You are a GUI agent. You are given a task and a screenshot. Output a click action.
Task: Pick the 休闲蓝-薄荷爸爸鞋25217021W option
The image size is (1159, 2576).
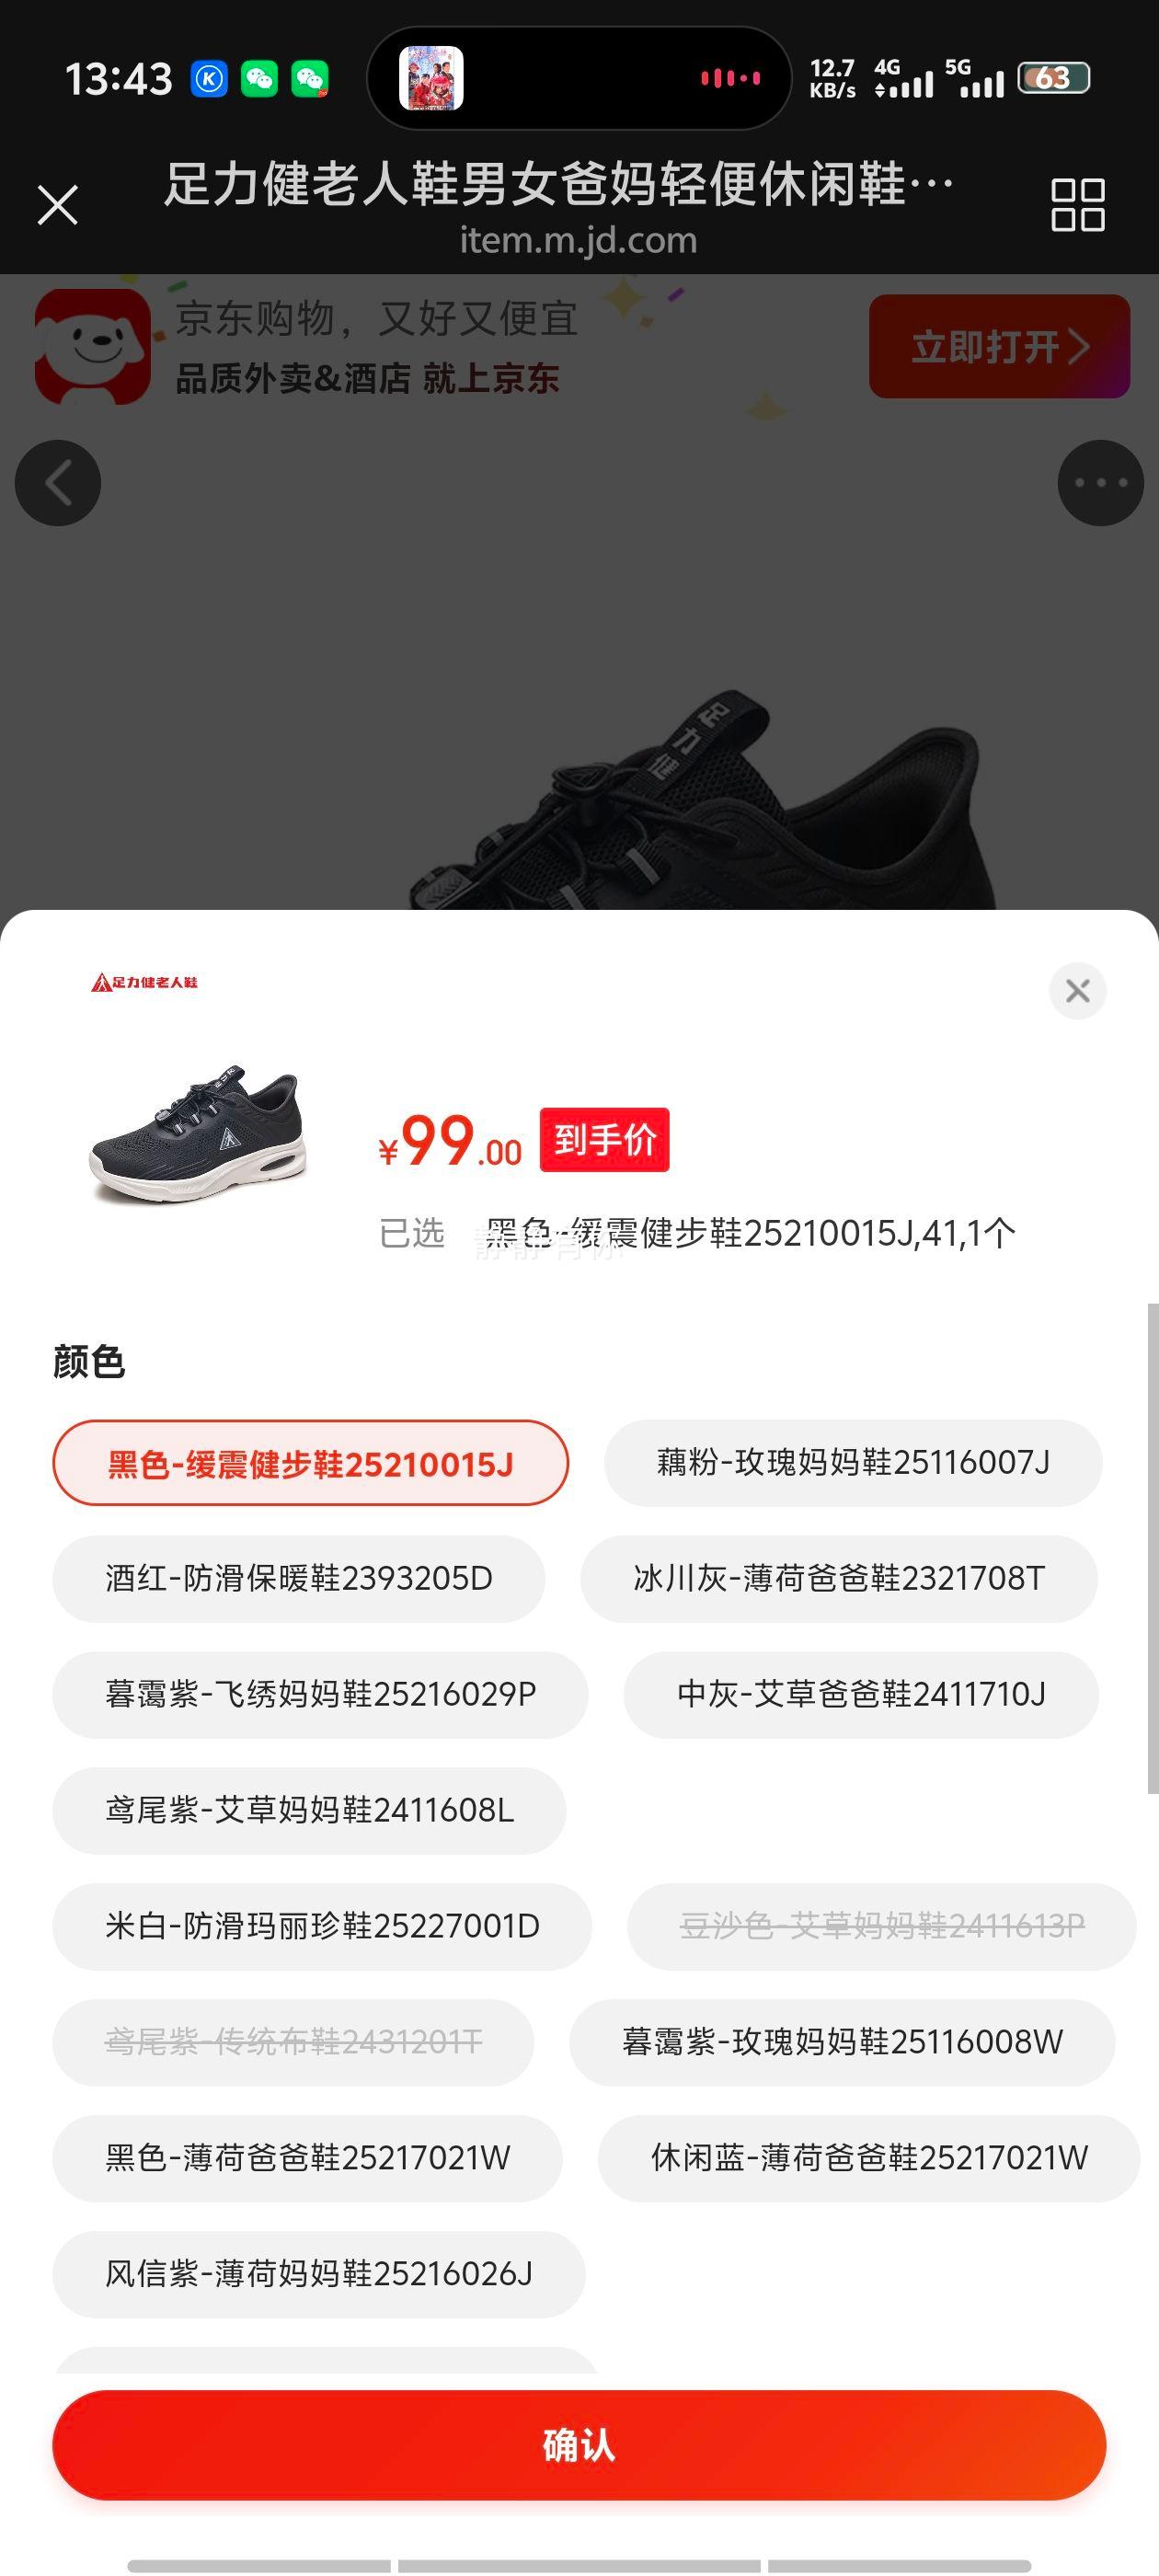point(869,2159)
